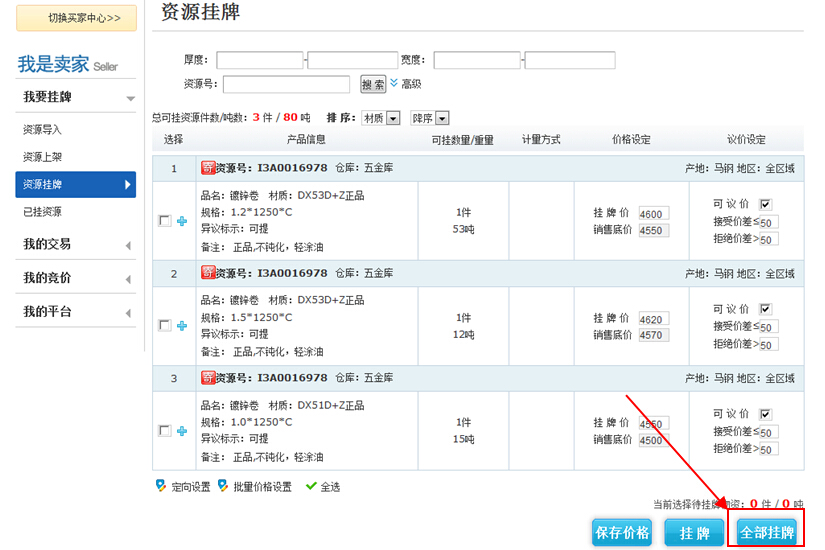Image resolution: width=825 pixels, height=550 pixels.
Task: Go to 已挂资源 in the sidebar
Action: (x=43, y=212)
